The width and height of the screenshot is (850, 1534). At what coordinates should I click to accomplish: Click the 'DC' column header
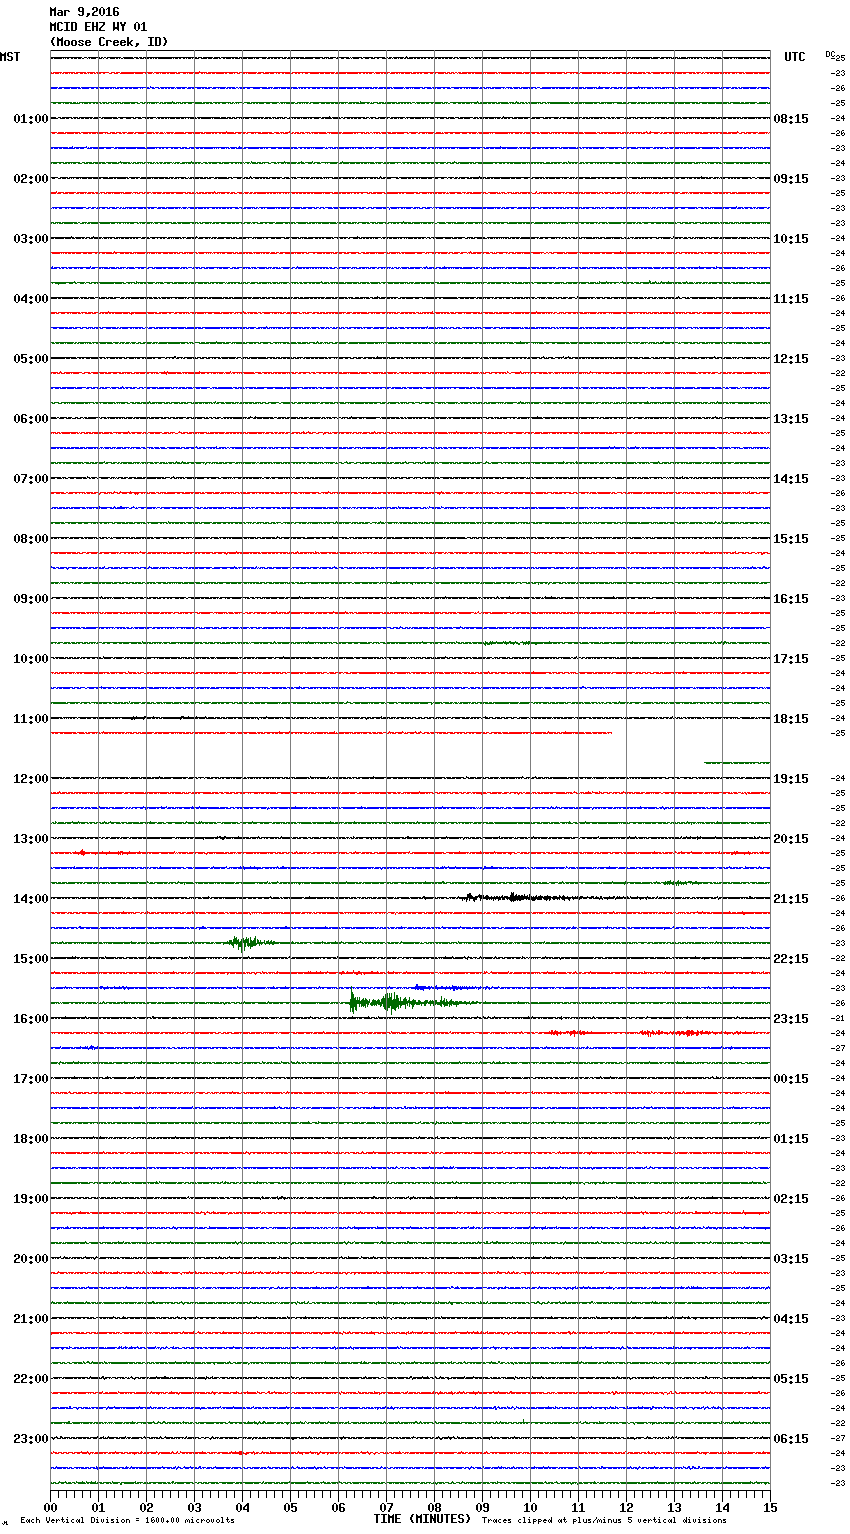tap(830, 54)
